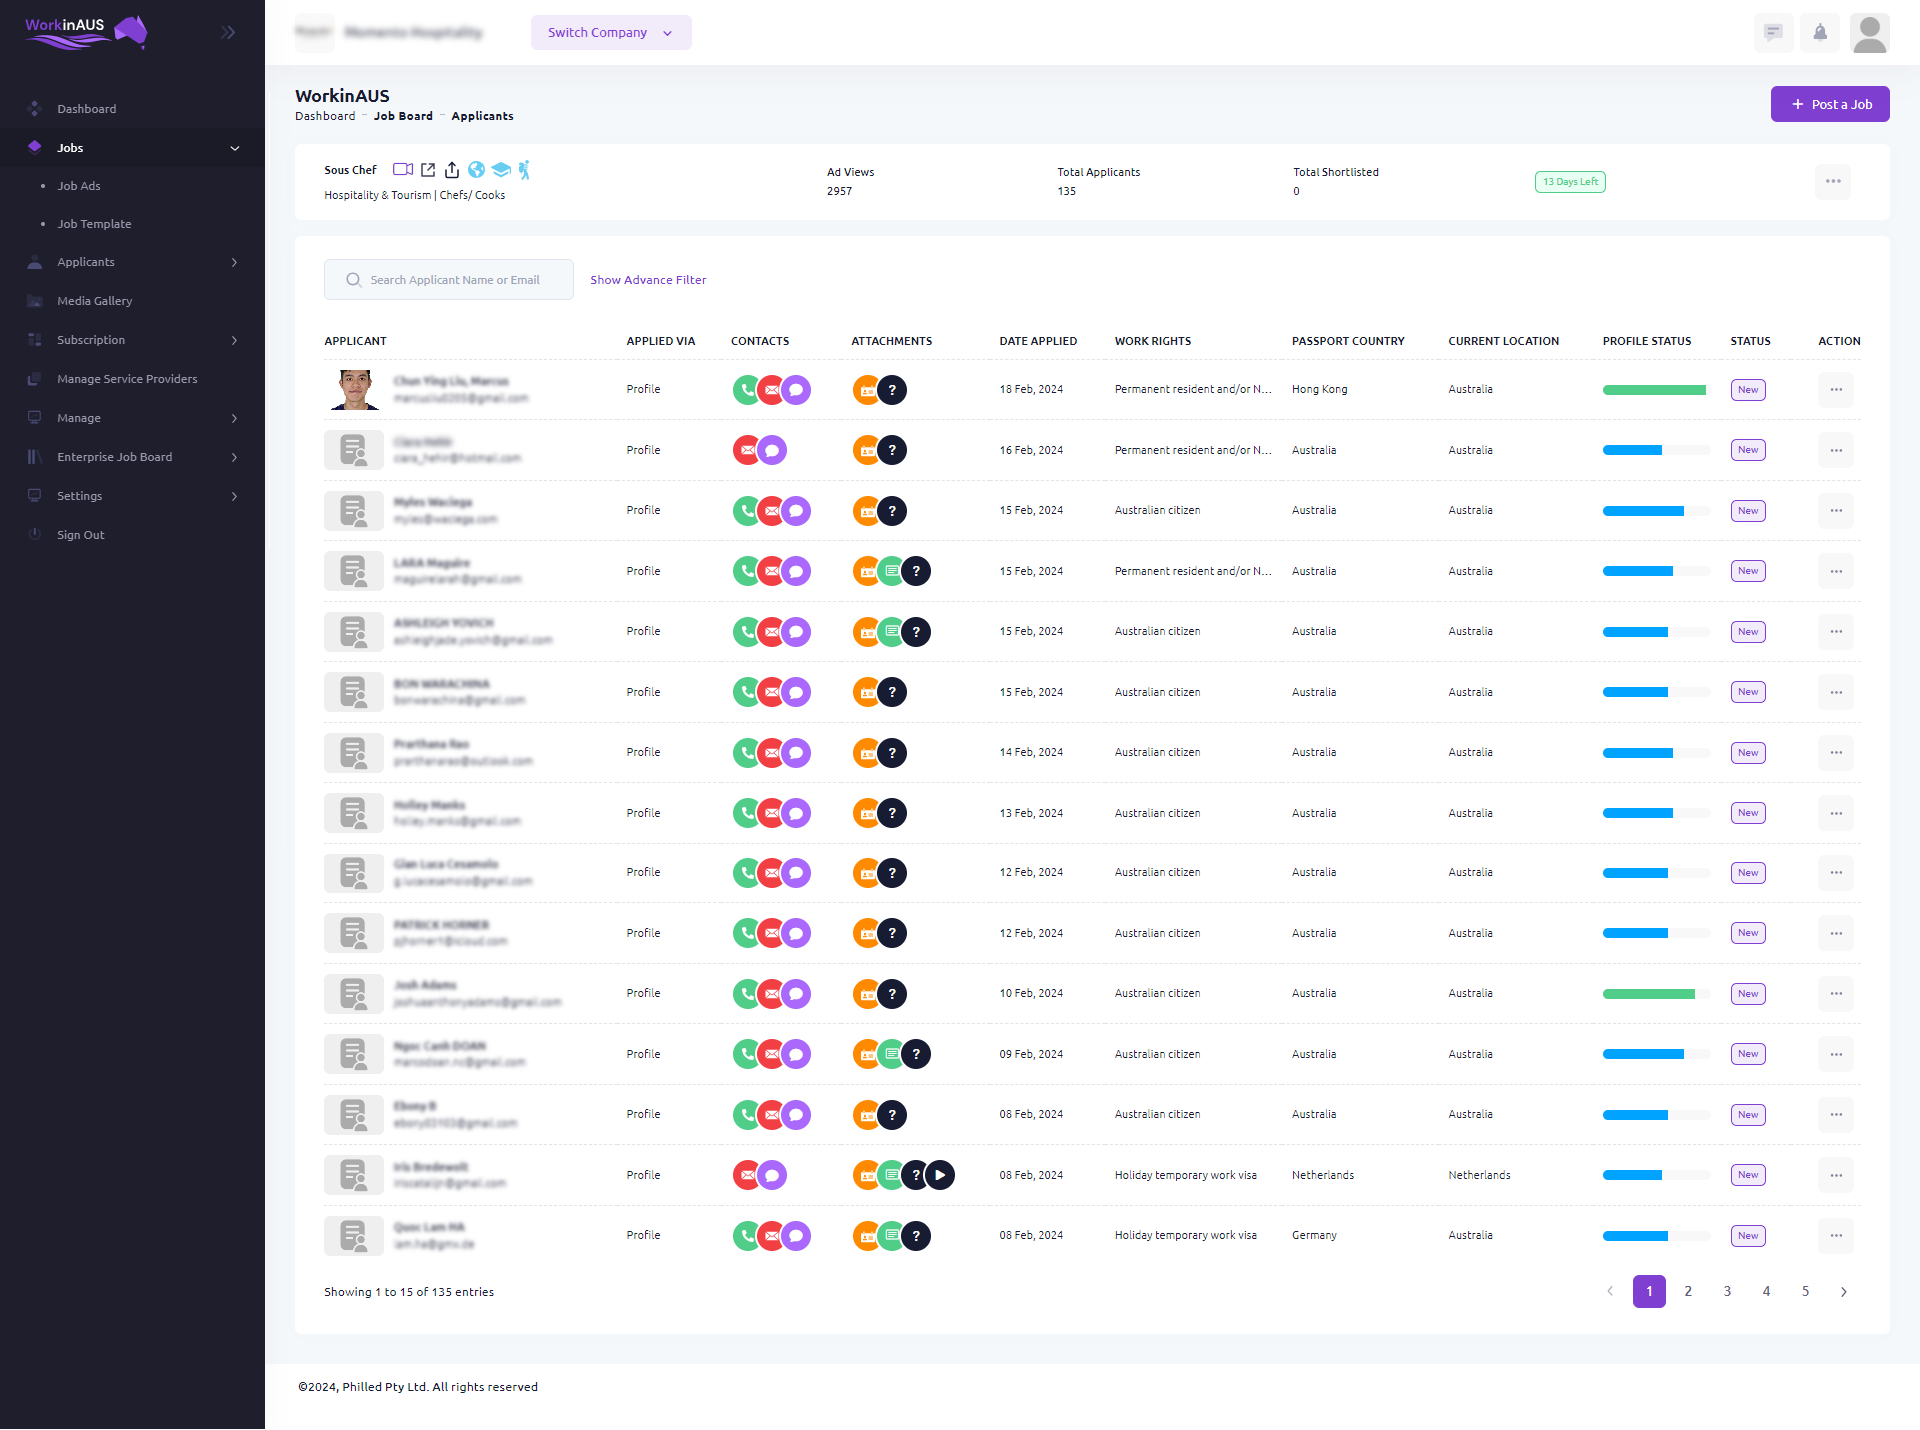Click the email icon in the Netherlands row
The height and width of the screenshot is (1430, 1920).
747,1175
